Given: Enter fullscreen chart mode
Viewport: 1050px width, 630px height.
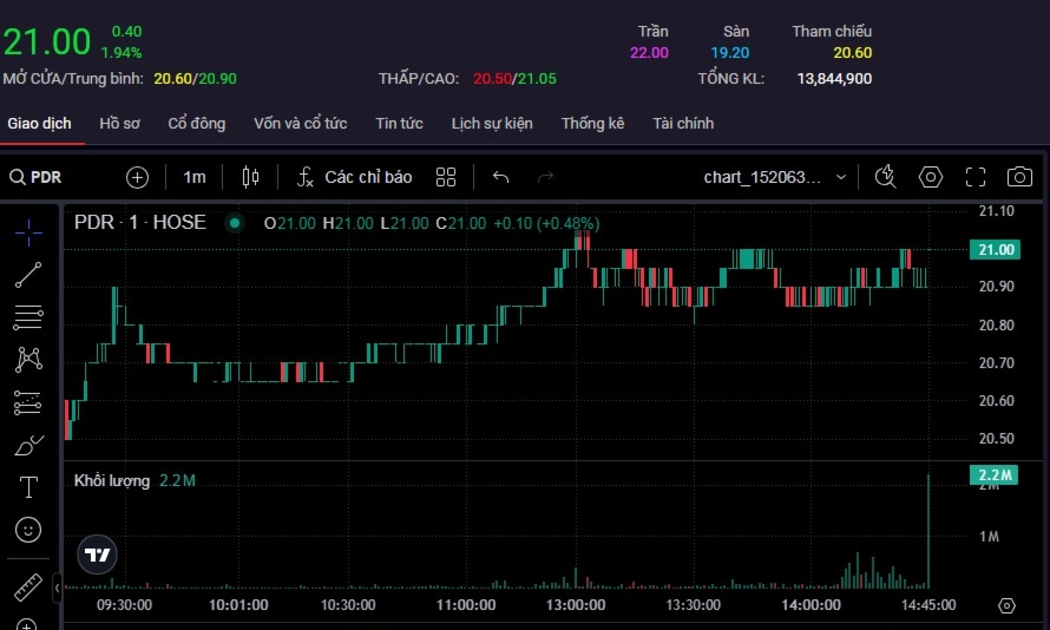Looking at the screenshot, I should pos(975,177).
